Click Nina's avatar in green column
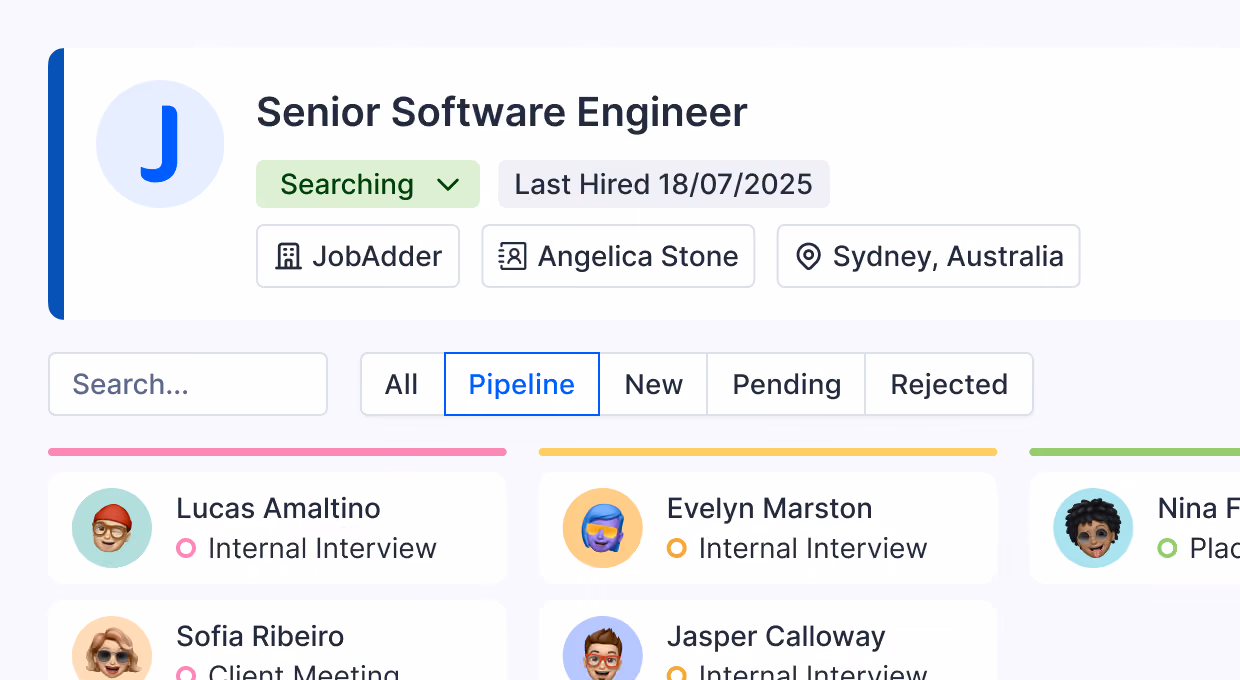This screenshot has width=1240, height=680. (1094, 528)
